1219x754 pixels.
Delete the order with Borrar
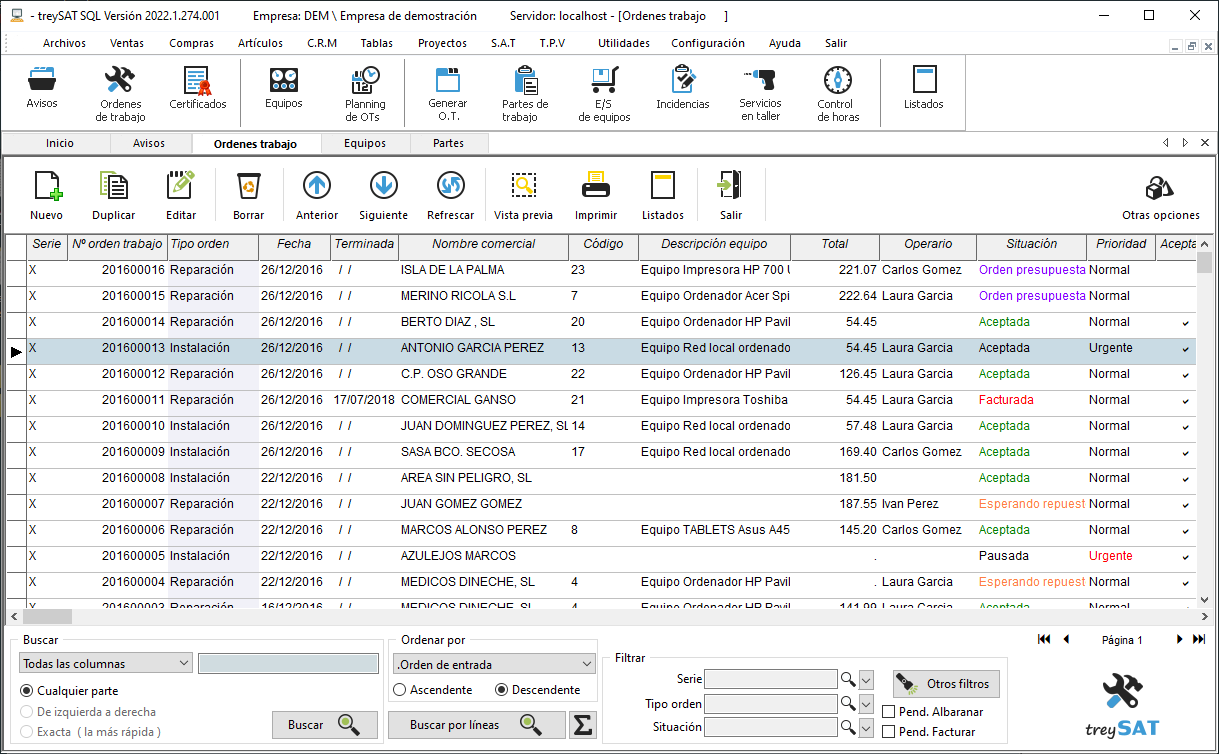[x=249, y=196]
